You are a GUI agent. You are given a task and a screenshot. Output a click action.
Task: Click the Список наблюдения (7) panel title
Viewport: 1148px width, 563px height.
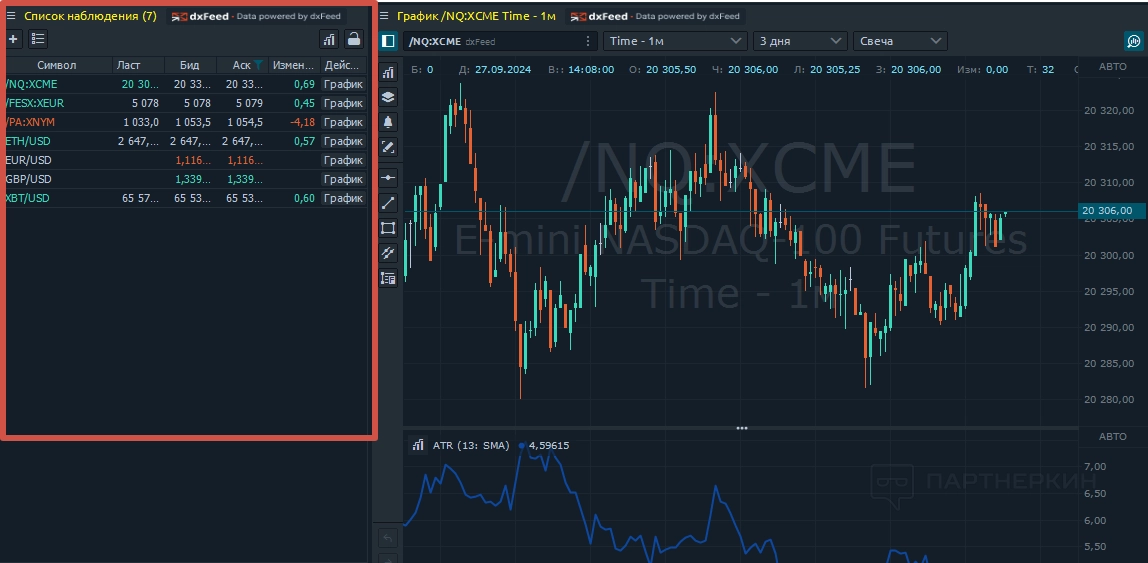pyautogui.click(x=90, y=16)
